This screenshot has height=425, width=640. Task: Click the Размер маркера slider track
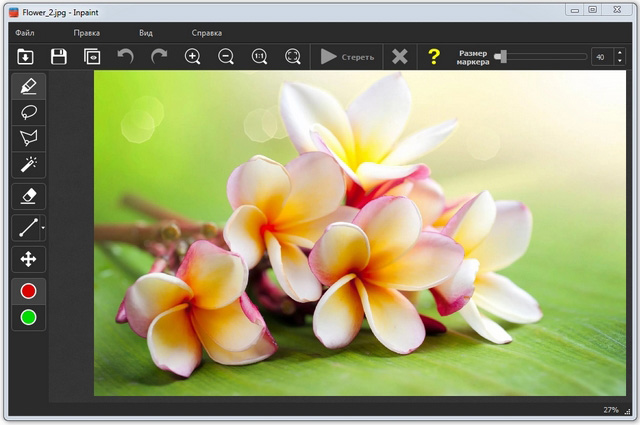(x=545, y=57)
